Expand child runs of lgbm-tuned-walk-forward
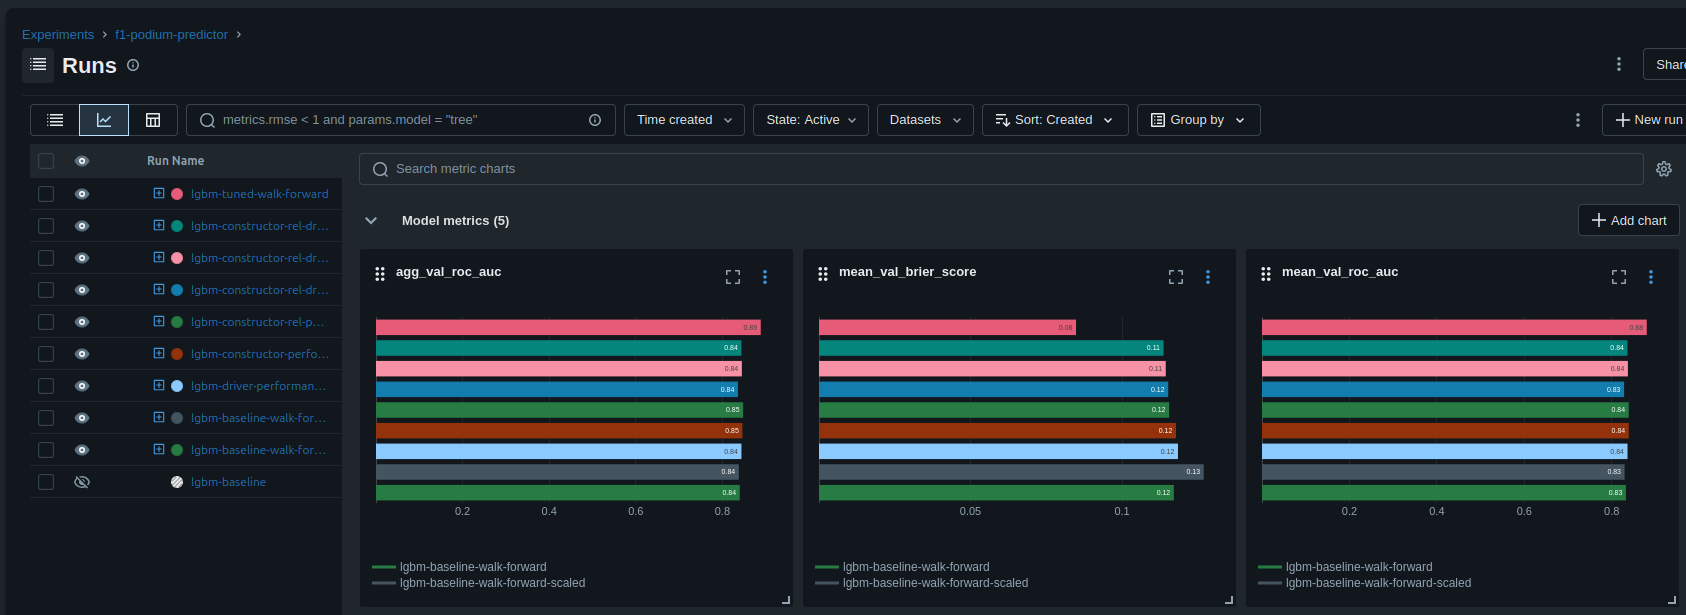This screenshot has width=1686, height=615. click(x=158, y=193)
